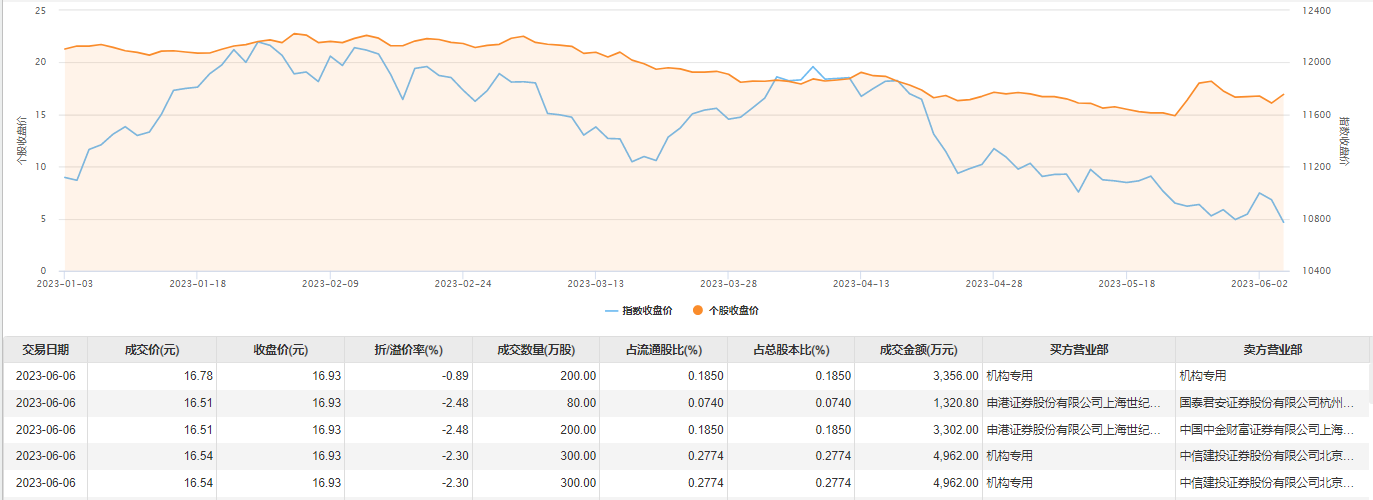Click the 占总股本比(%) column header

792,350
